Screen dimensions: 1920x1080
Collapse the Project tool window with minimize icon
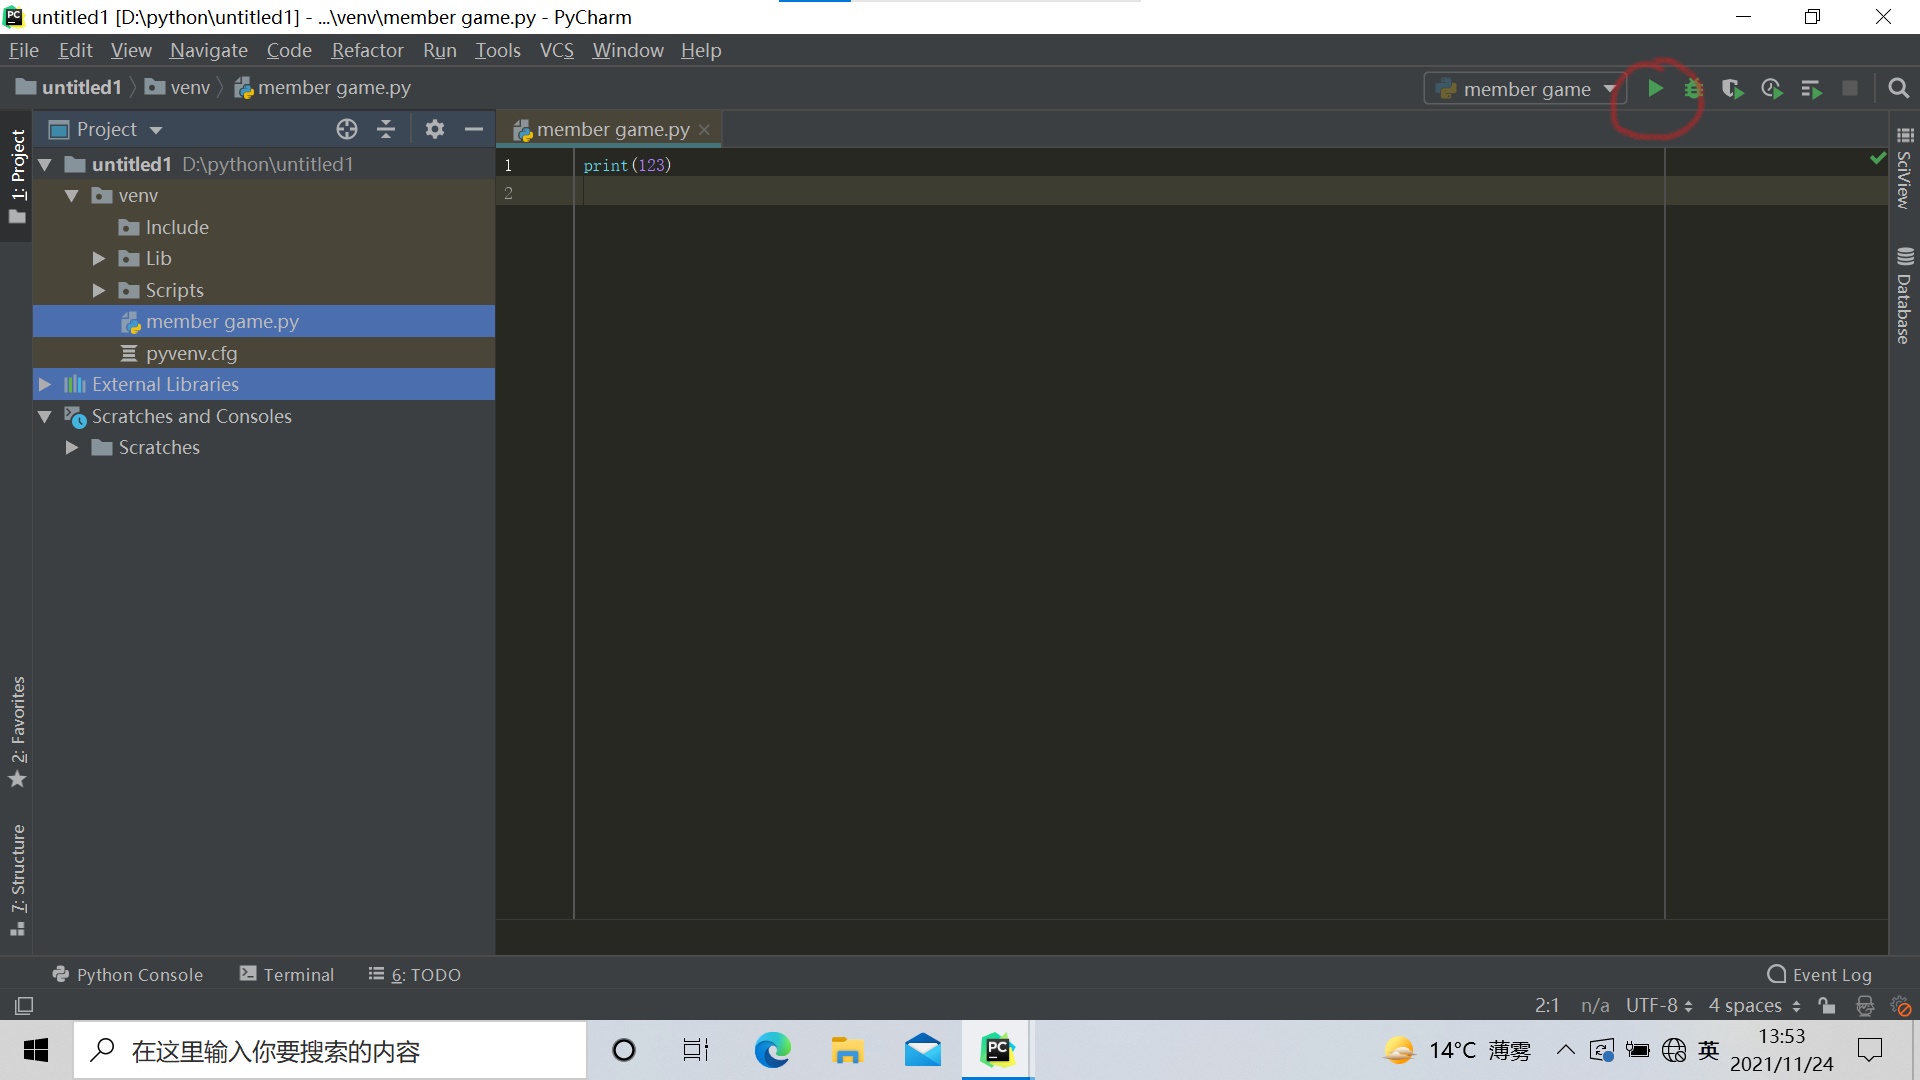pyautogui.click(x=473, y=129)
